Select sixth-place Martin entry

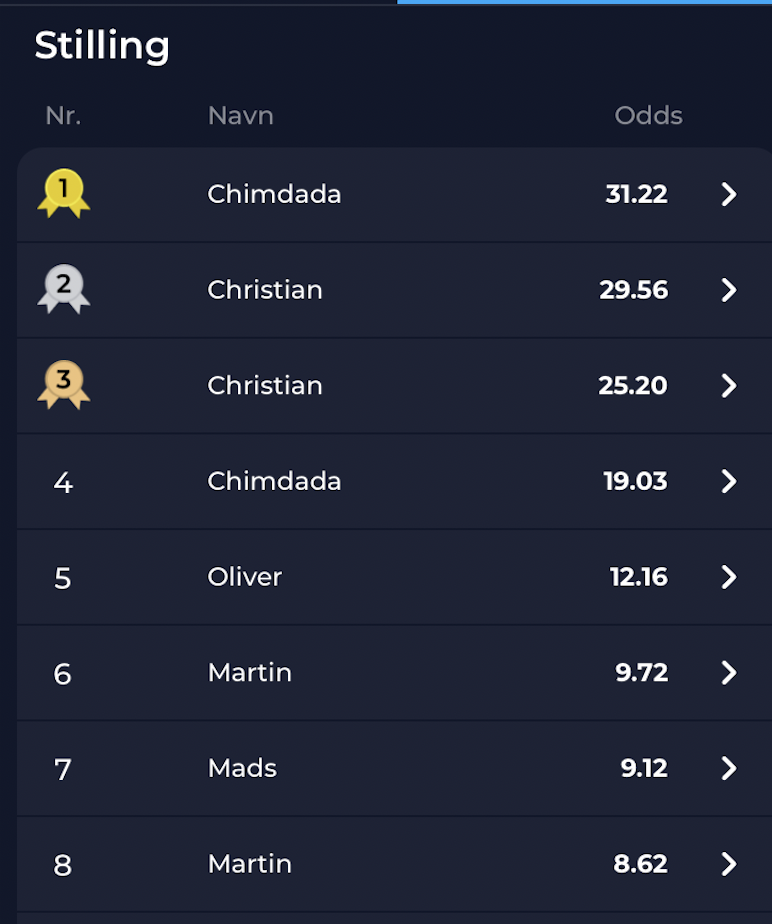coord(394,672)
